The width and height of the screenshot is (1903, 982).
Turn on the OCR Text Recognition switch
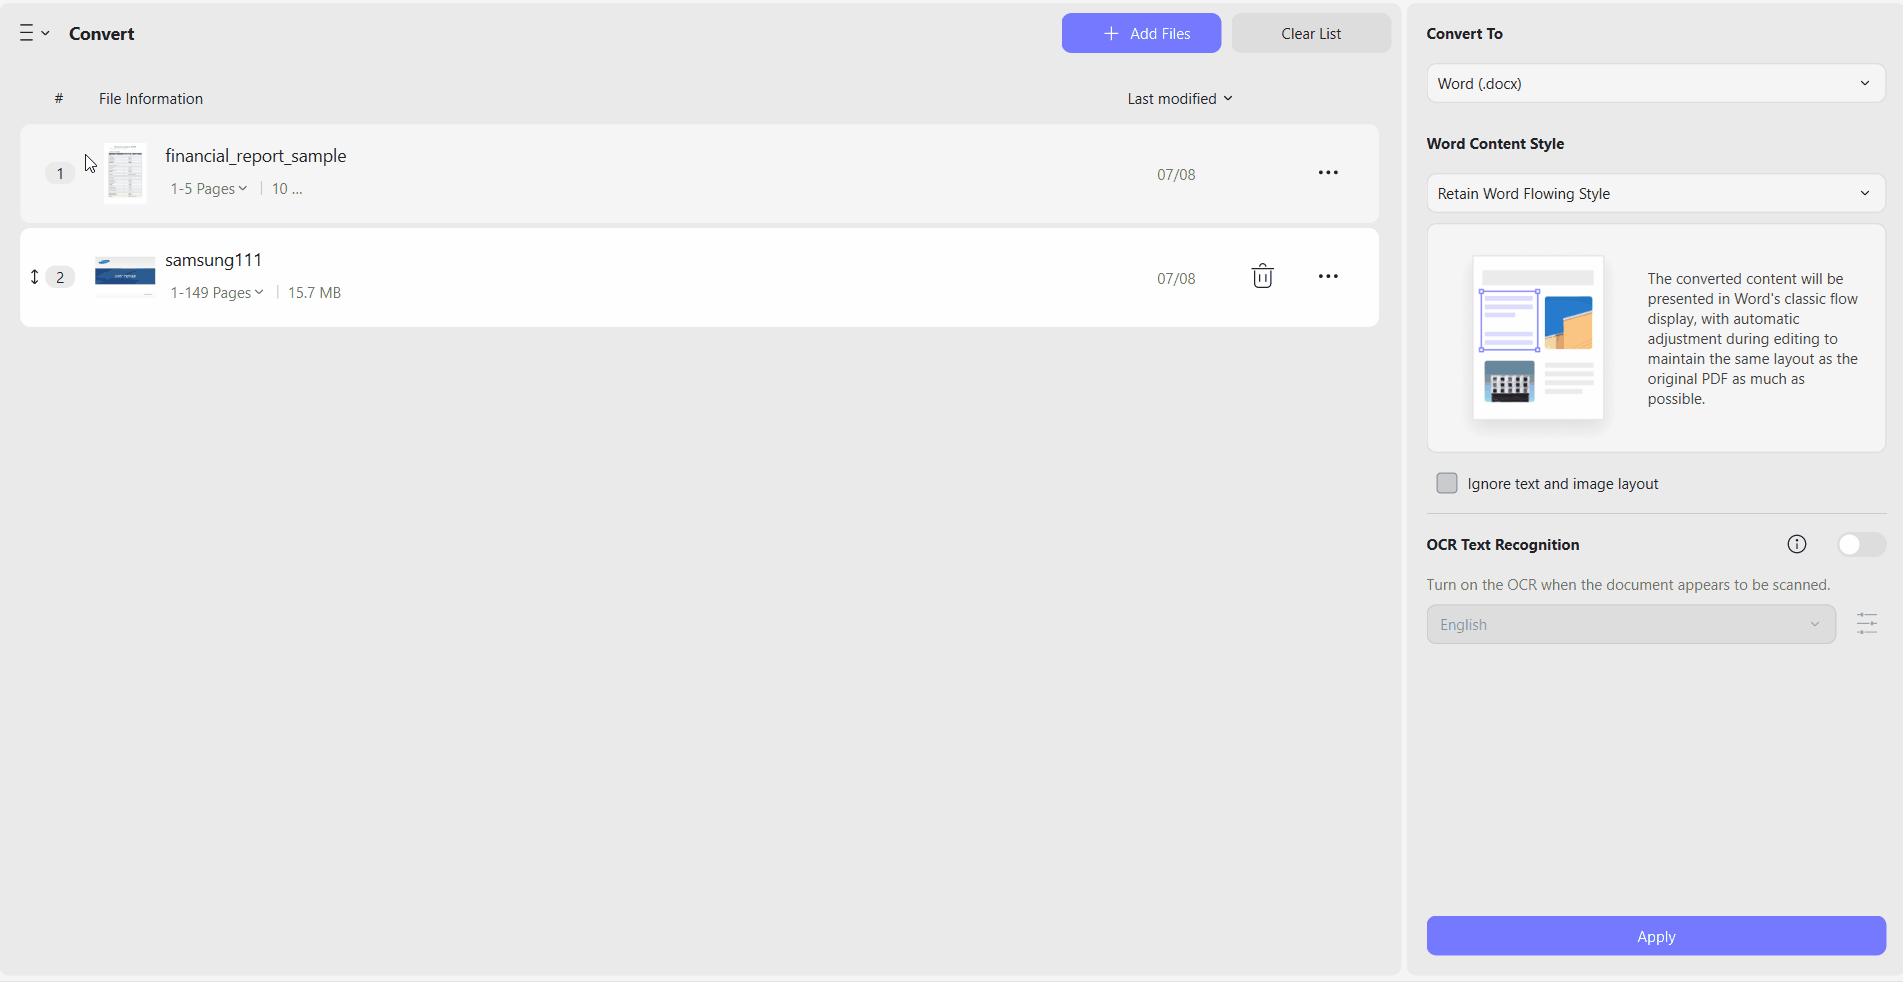click(1861, 544)
